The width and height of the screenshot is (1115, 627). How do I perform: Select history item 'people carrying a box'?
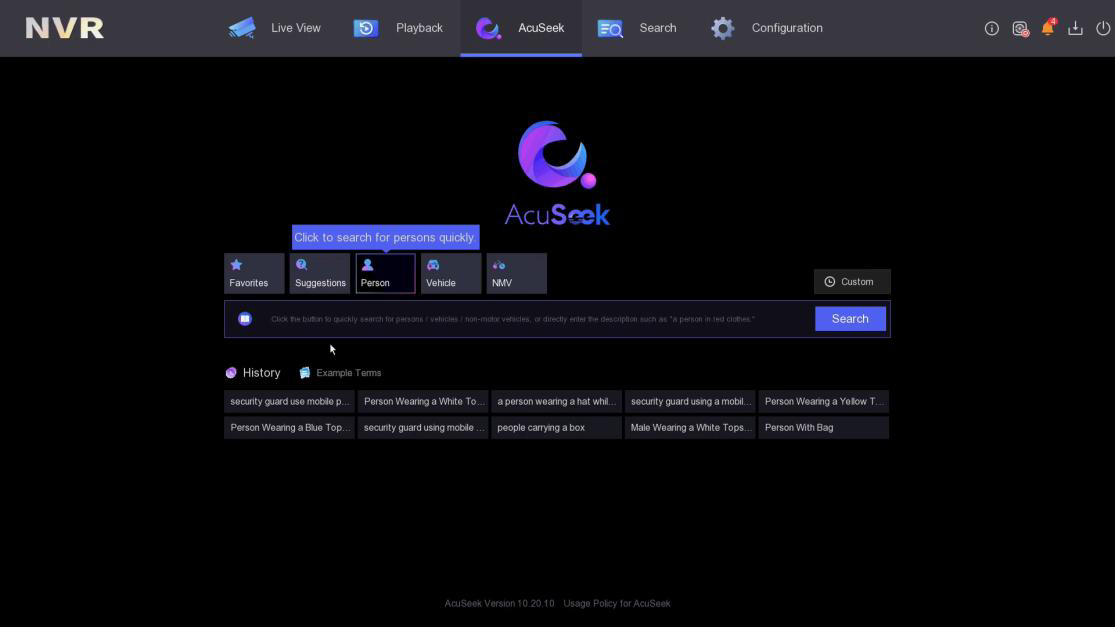pyautogui.click(x=556, y=428)
